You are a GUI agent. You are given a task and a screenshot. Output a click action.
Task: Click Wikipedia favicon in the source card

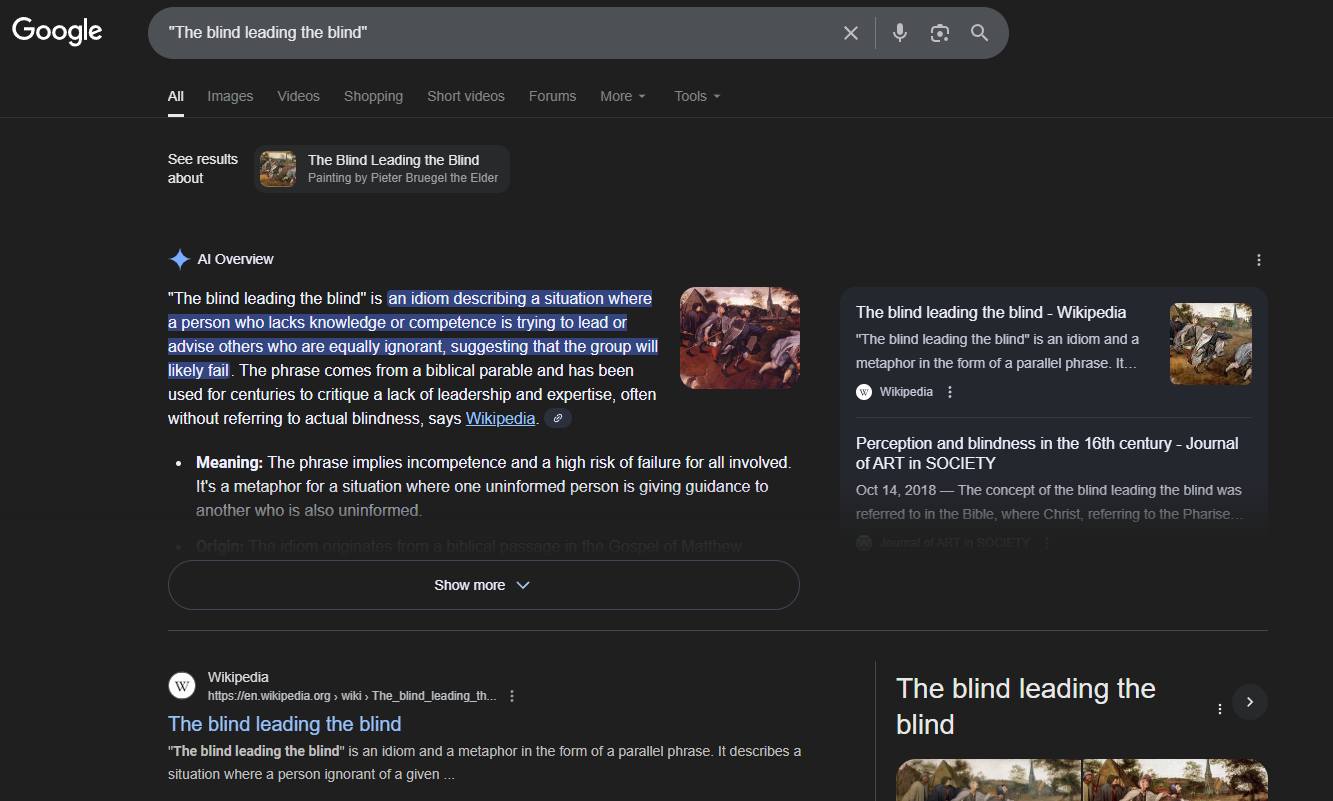point(864,392)
